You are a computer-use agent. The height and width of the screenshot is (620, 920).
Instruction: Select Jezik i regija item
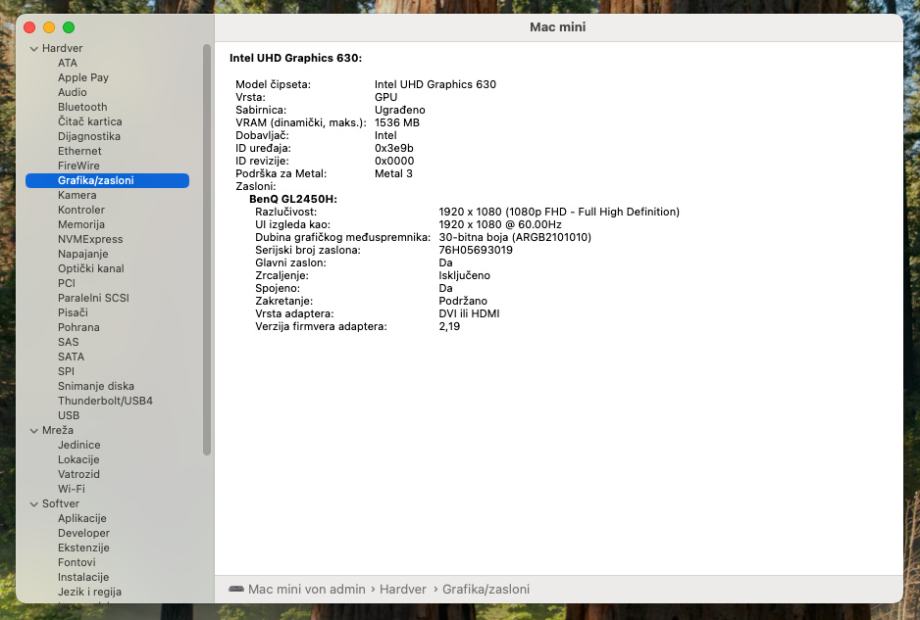point(89,591)
